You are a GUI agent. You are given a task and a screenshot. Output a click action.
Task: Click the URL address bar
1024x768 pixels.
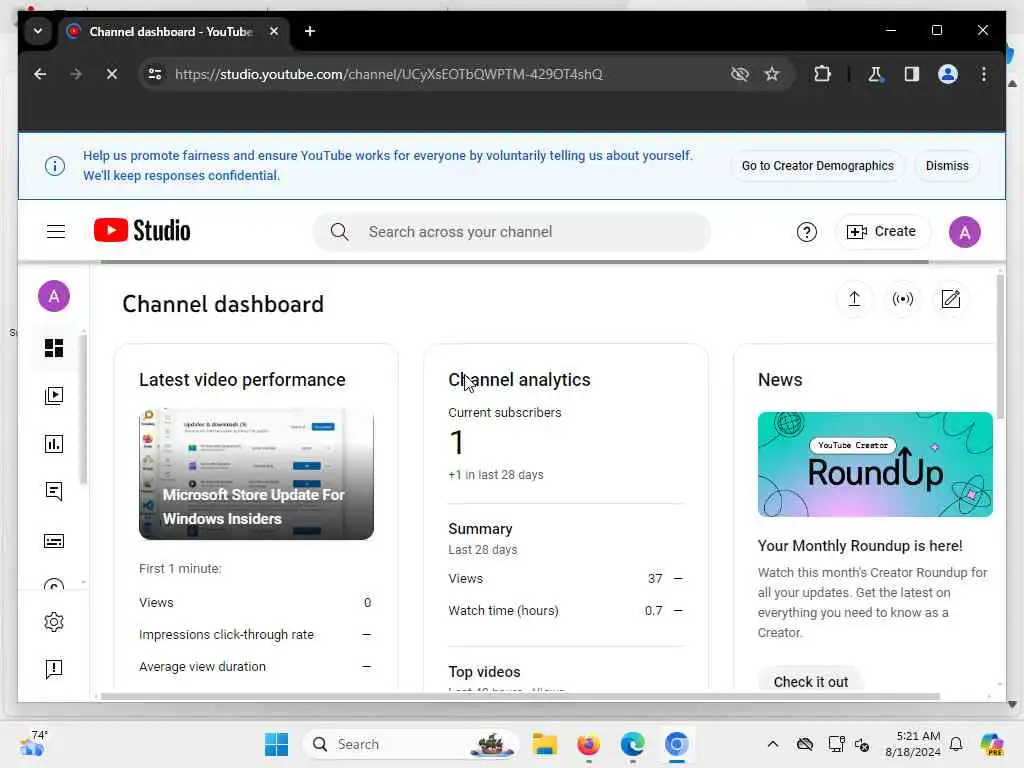coord(388,74)
